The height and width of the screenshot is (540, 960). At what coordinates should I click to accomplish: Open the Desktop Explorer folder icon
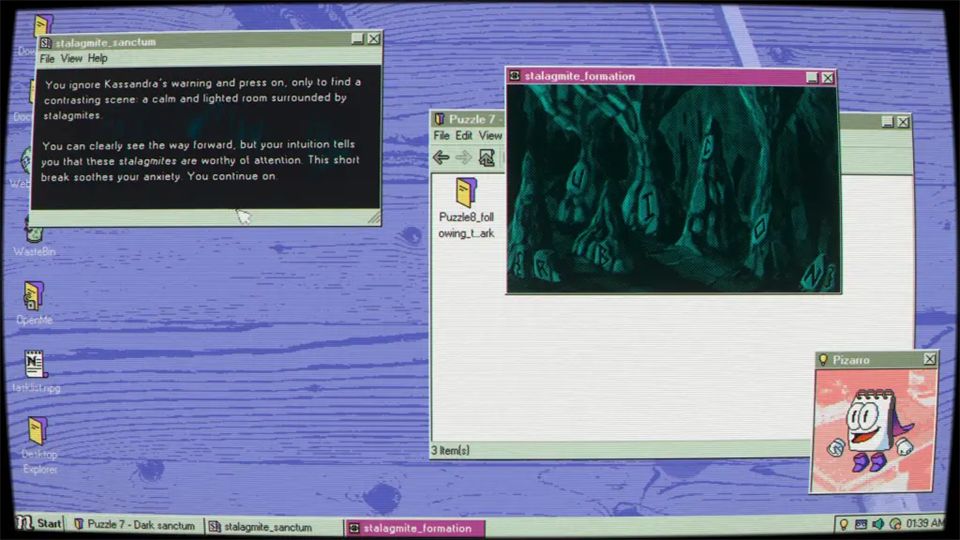coord(37,430)
